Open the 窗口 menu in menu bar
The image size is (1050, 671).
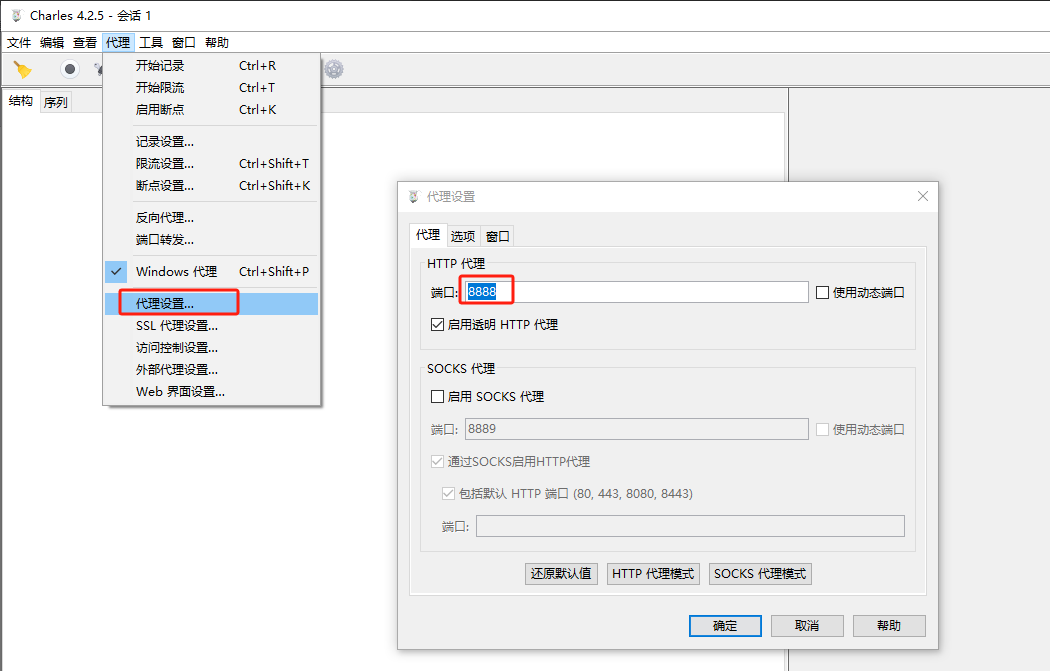[183, 42]
